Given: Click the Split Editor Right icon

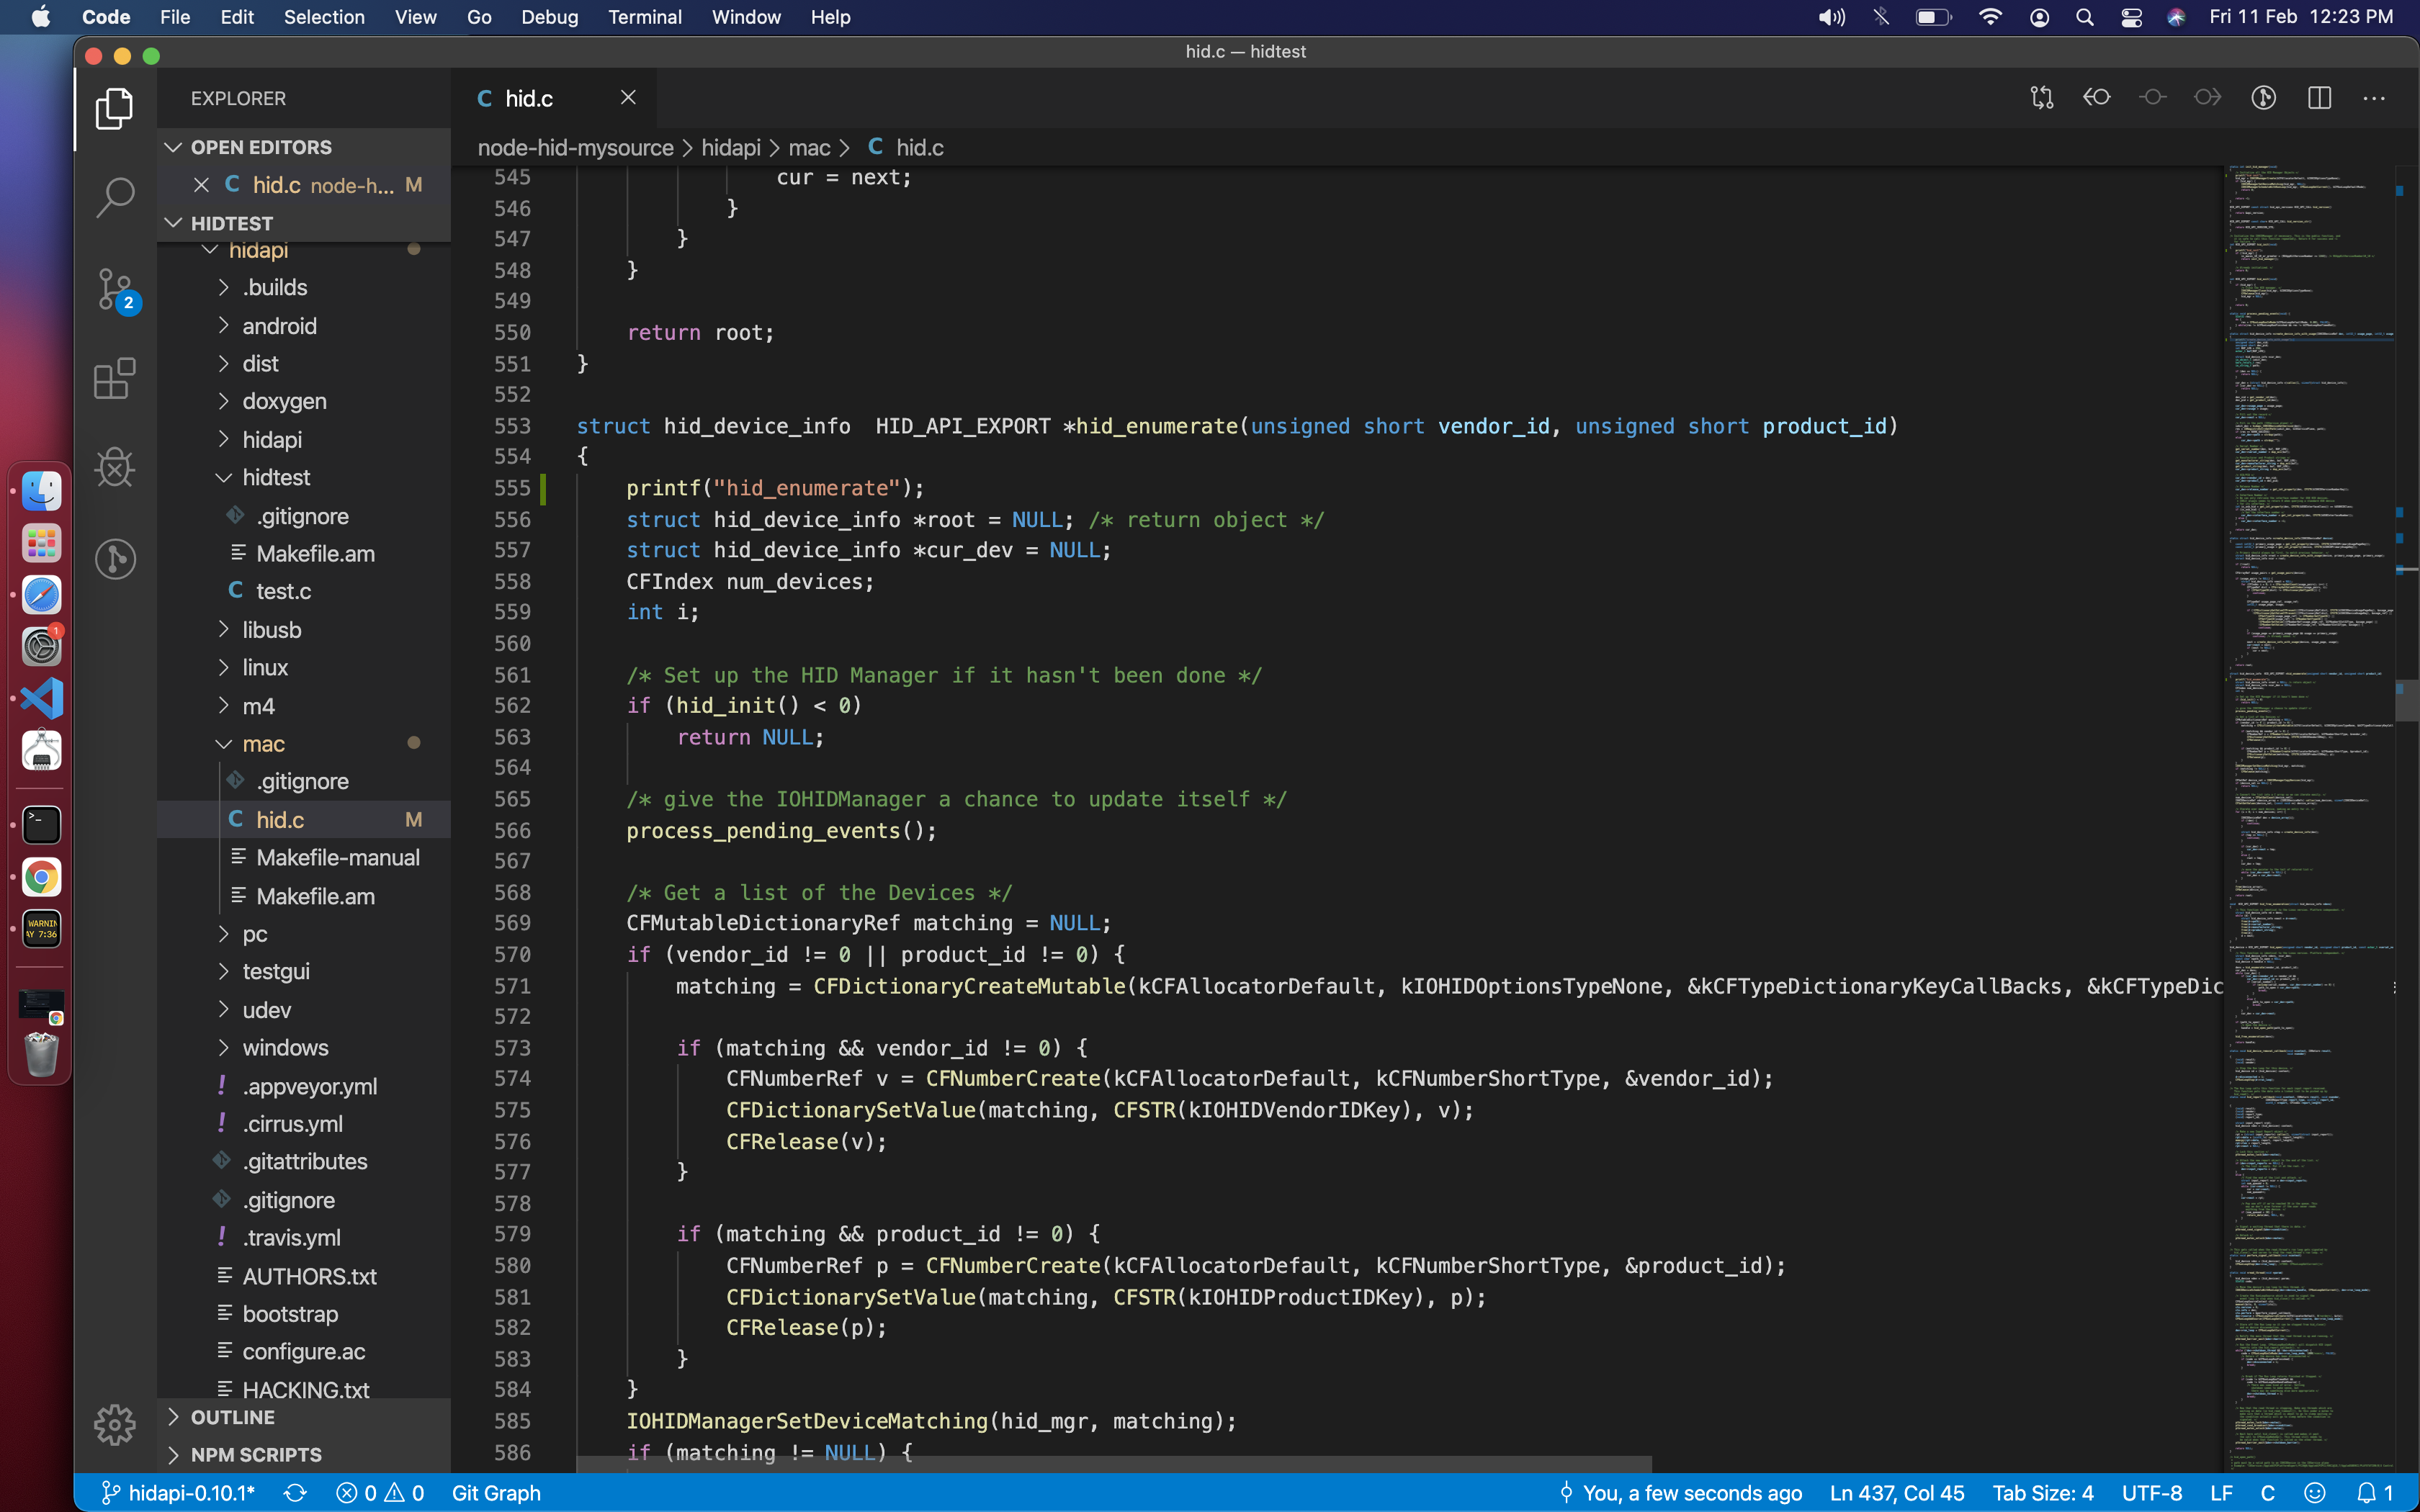Looking at the screenshot, I should [2319, 98].
